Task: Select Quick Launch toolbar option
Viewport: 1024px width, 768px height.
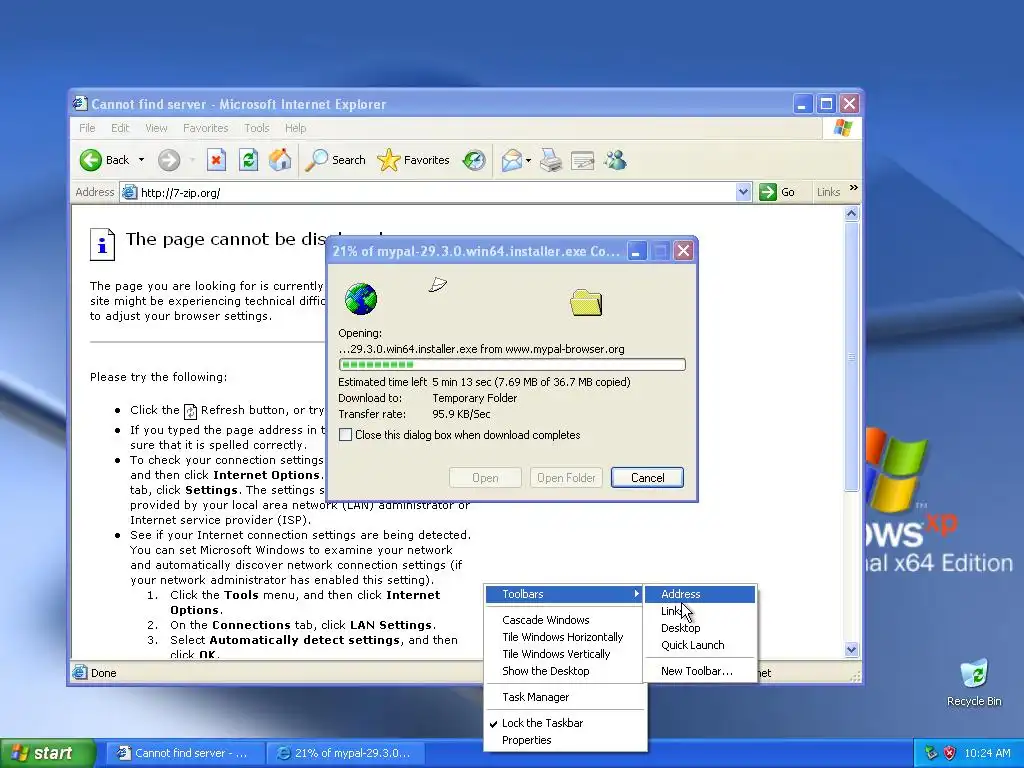Action: point(700,645)
